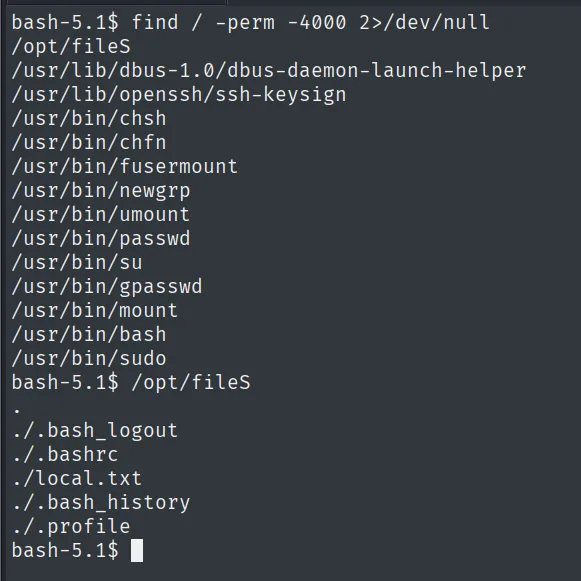Click the /usr/bin/gpasswd line
Screen dimensions: 581x581
(x=107, y=287)
